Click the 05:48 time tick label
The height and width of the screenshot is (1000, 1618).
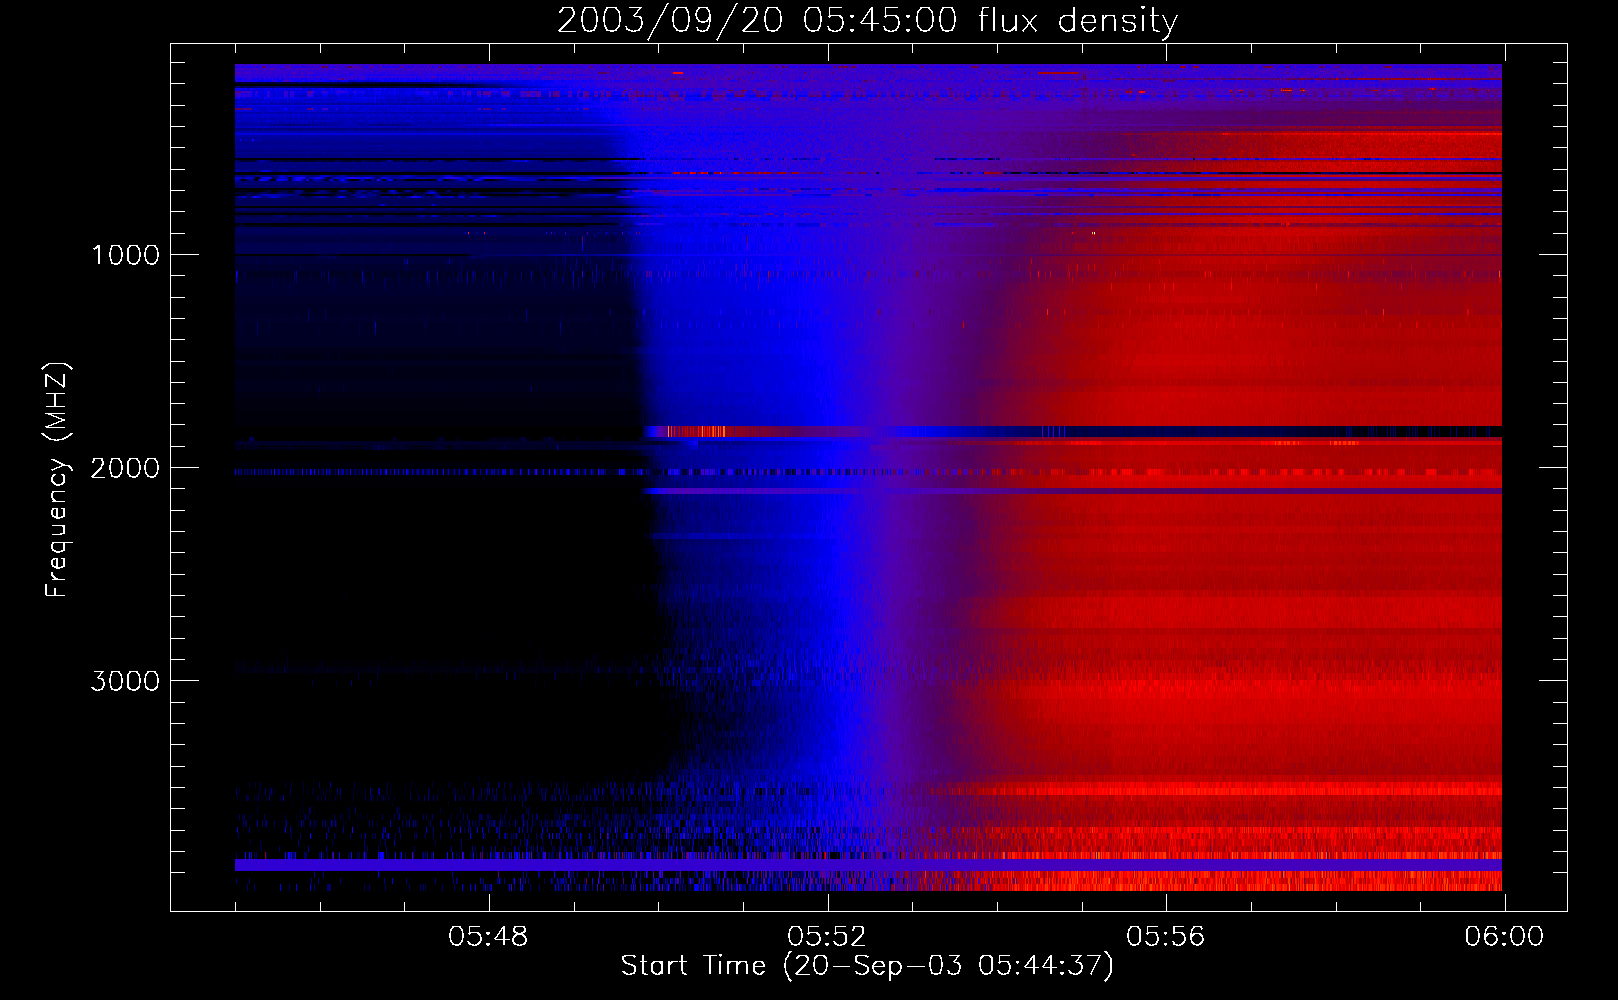pos(488,937)
